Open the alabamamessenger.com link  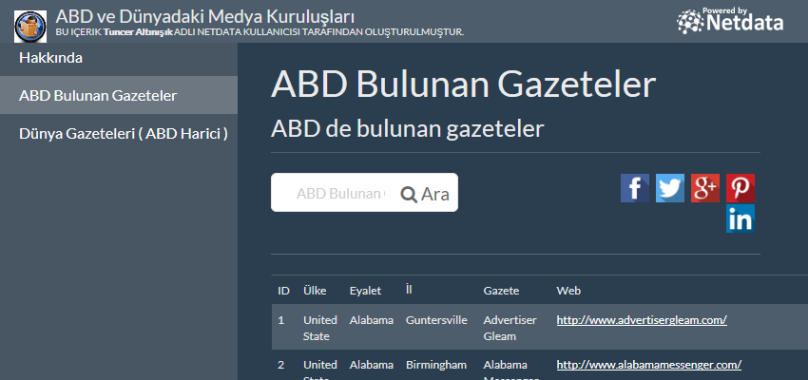coord(649,365)
